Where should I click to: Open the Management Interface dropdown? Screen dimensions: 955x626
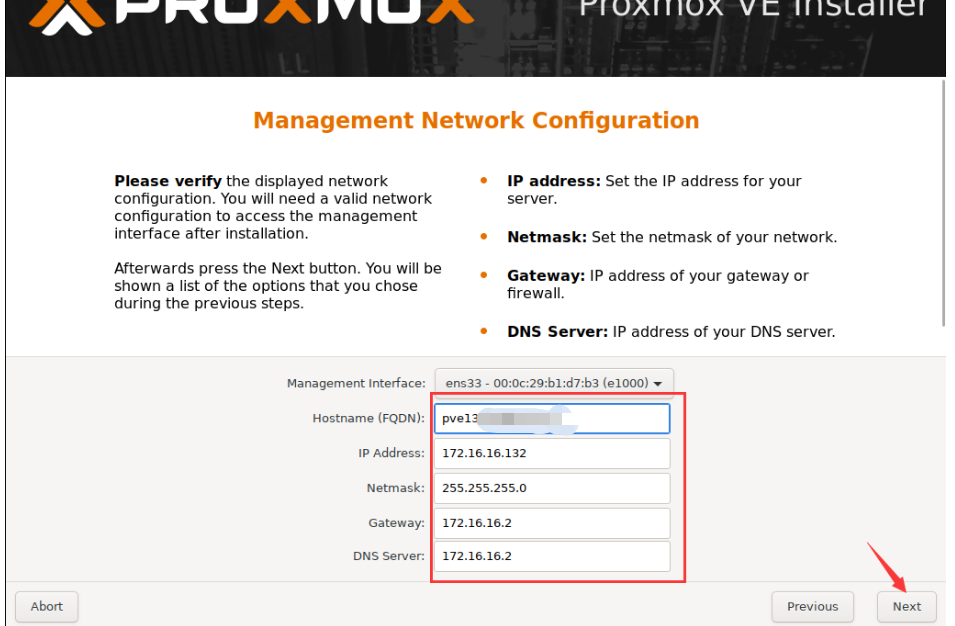click(x=554, y=383)
